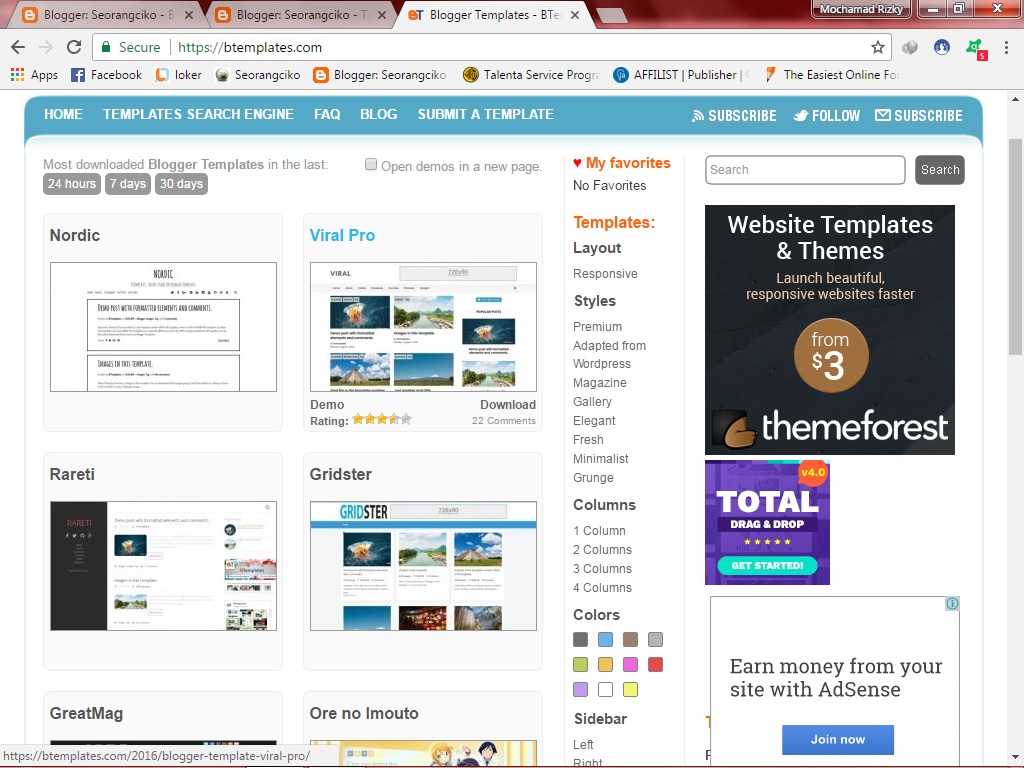The height and width of the screenshot is (768, 1024).
Task: Switch to the second Blogger Seorangciko tab
Action: tap(297, 15)
